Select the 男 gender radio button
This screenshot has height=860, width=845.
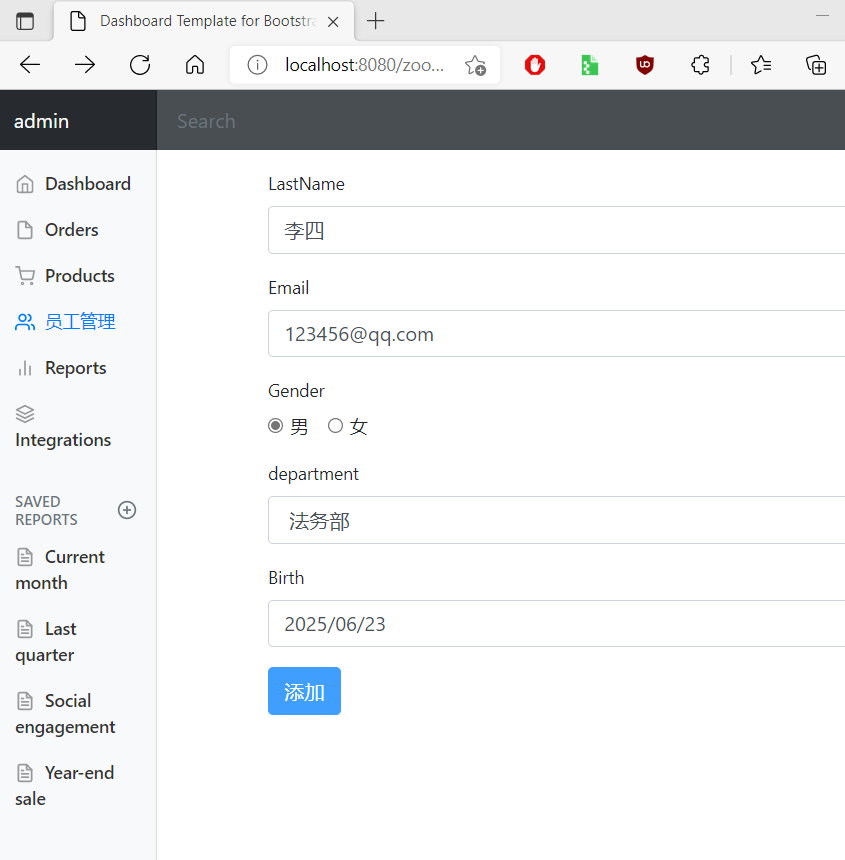click(276, 426)
